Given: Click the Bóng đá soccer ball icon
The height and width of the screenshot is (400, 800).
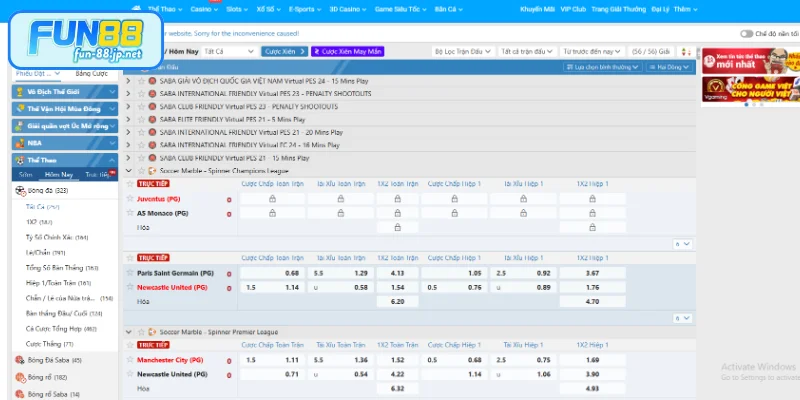Looking at the screenshot, I should click(x=21, y=190).
